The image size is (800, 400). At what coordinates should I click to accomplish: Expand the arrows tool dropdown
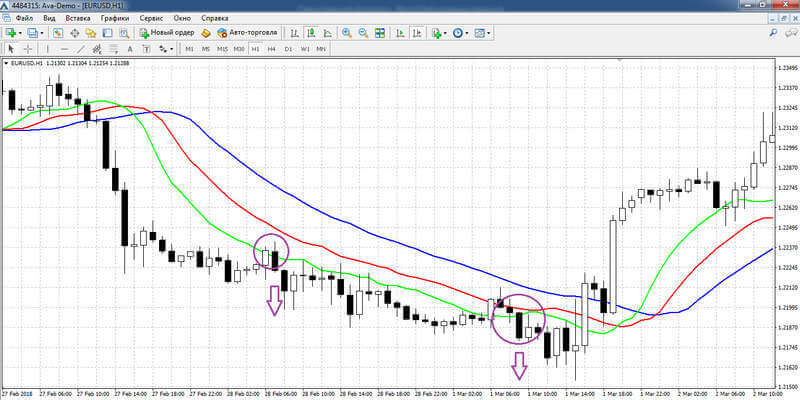(171, 49)
